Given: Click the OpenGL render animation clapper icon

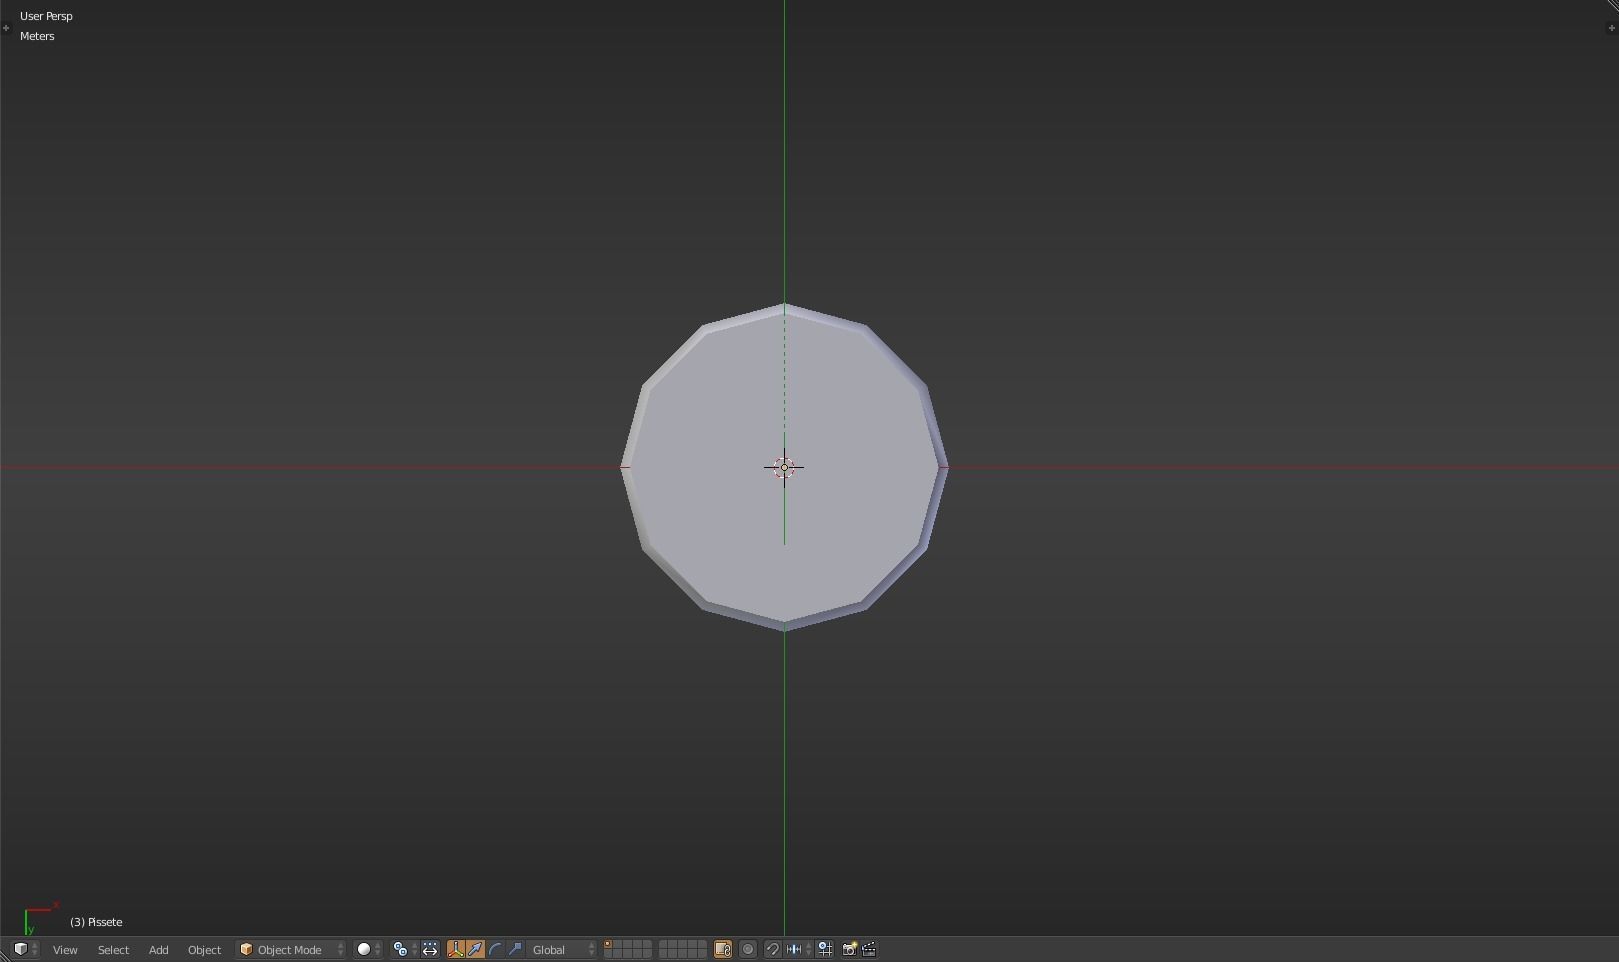Looking at the screenshot, I should (869, 950).
